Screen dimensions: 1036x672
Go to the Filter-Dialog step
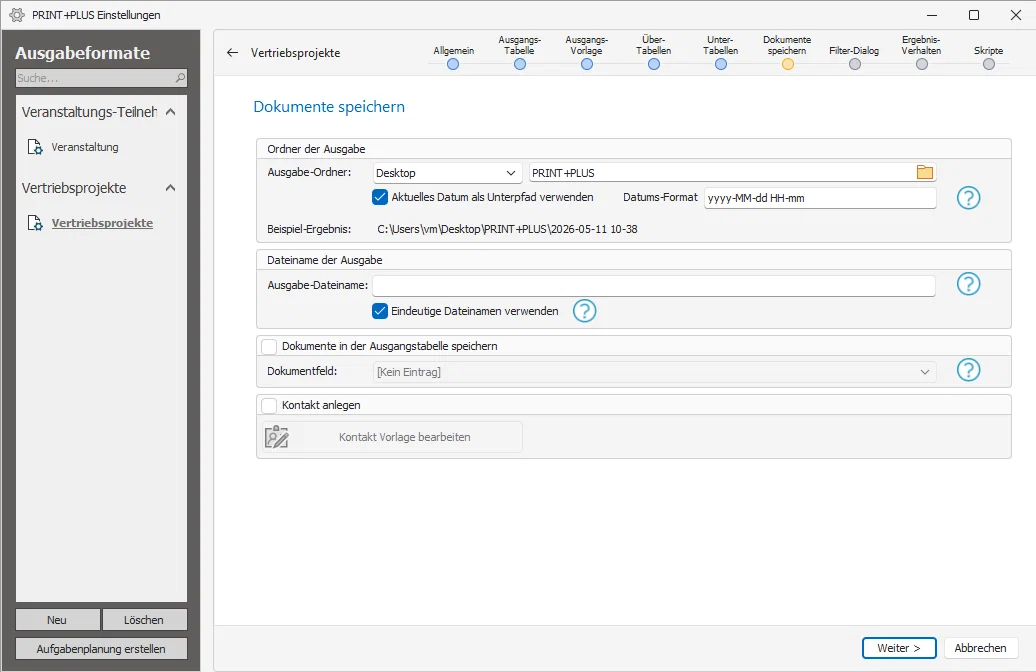point(854,64)
